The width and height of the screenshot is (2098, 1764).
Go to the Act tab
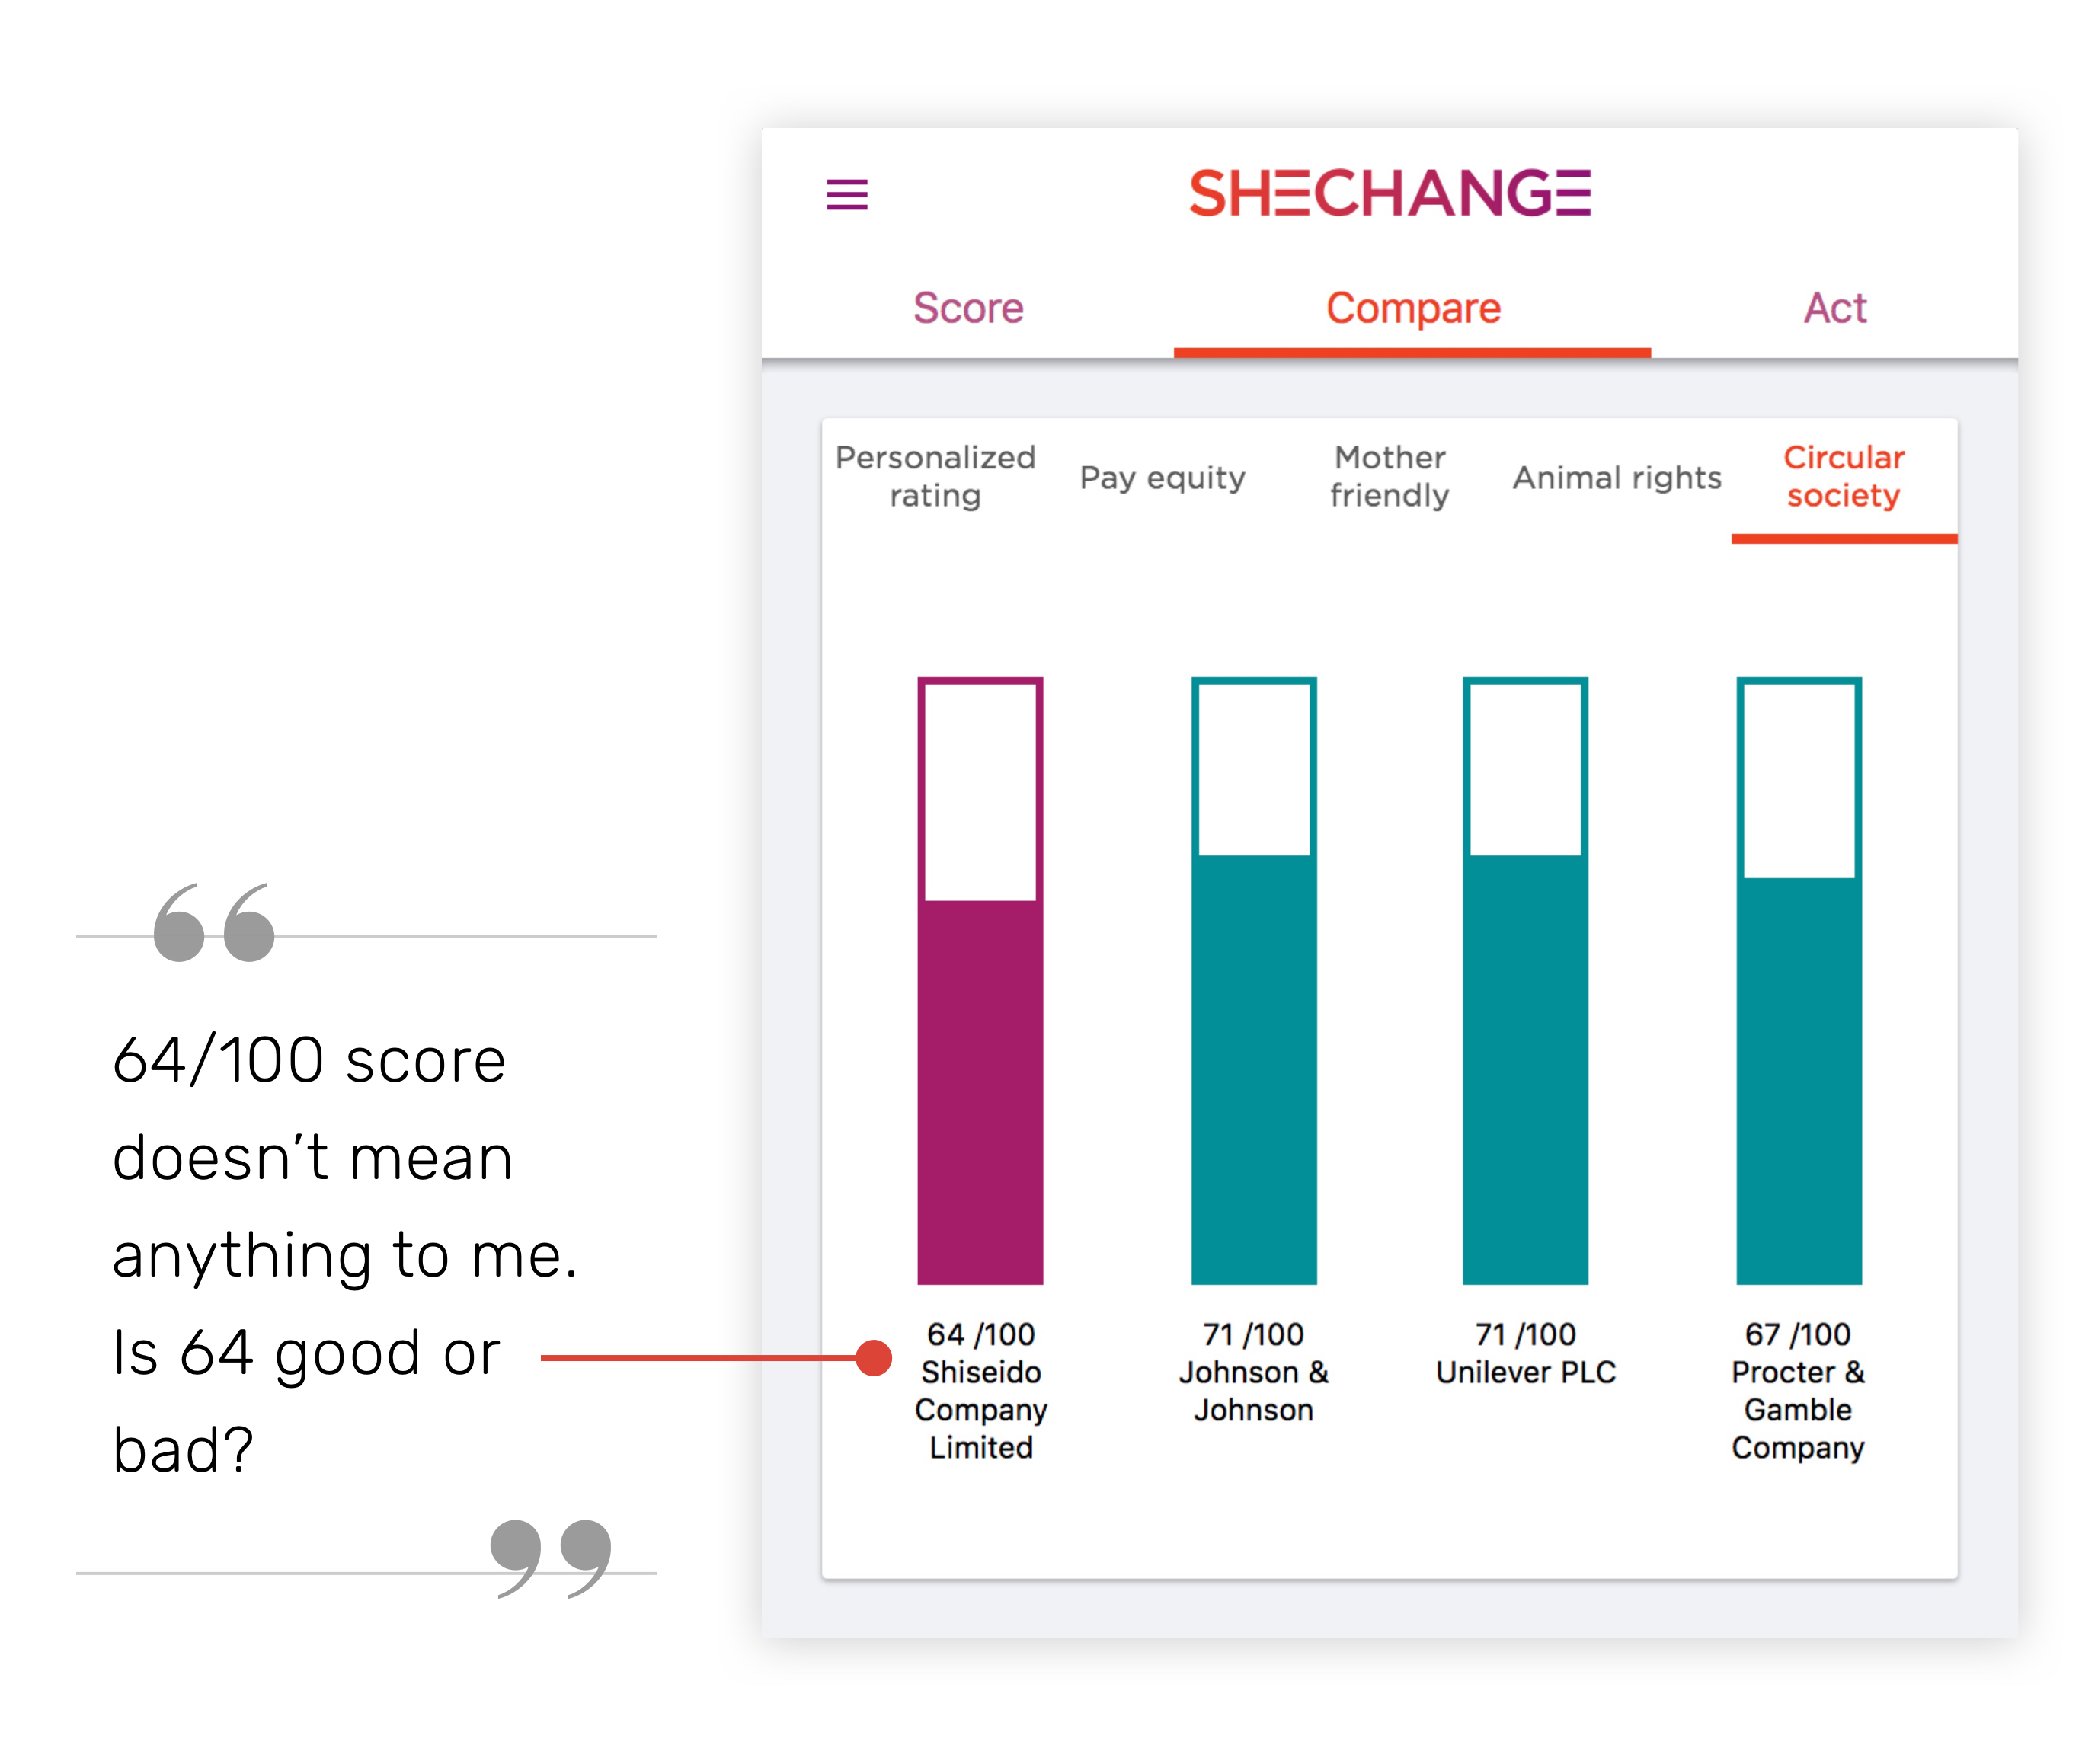(1834, 308)
